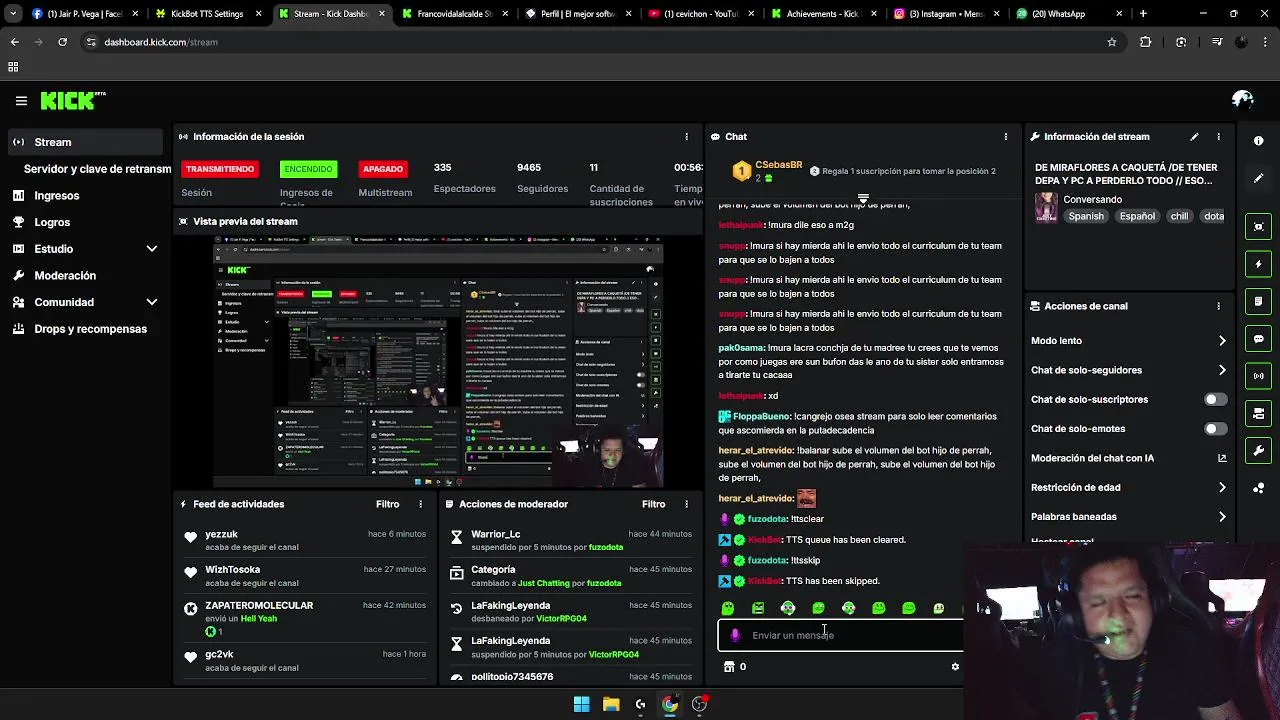This screenshot has height=720, width=1280.
Task: Open fuzodota link in Warrior_Lc suspension row
Action: 606,547
